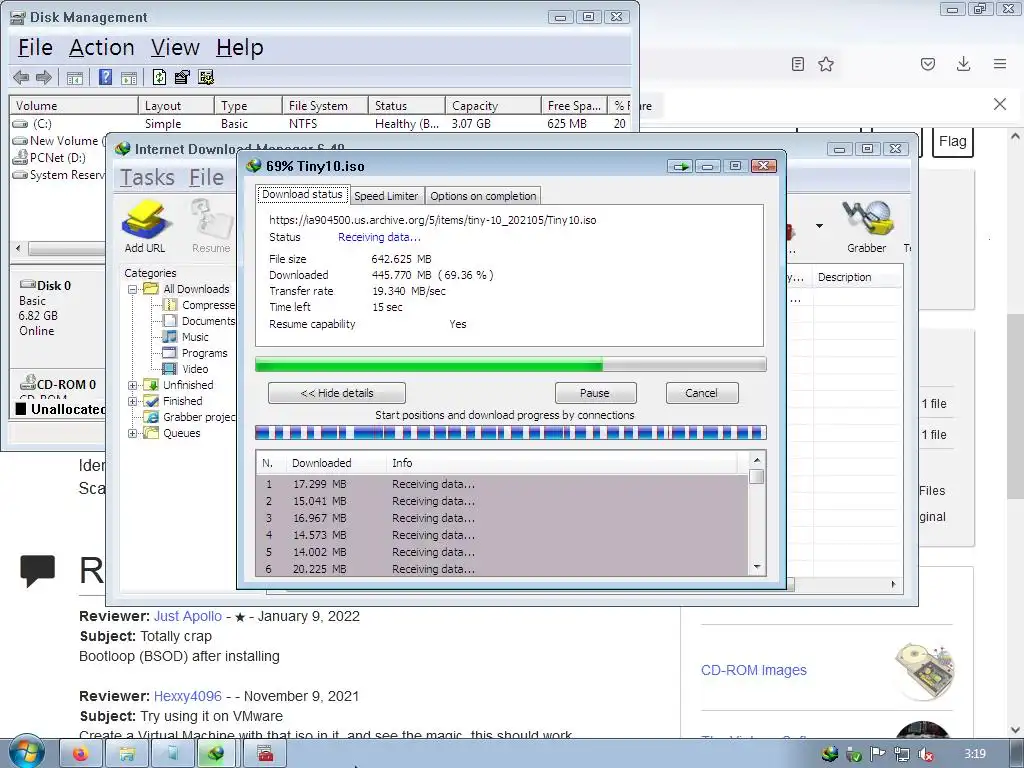
Task: Open the CD-ROM Images link
Action: pyautogui.click(x=754, y=670)
